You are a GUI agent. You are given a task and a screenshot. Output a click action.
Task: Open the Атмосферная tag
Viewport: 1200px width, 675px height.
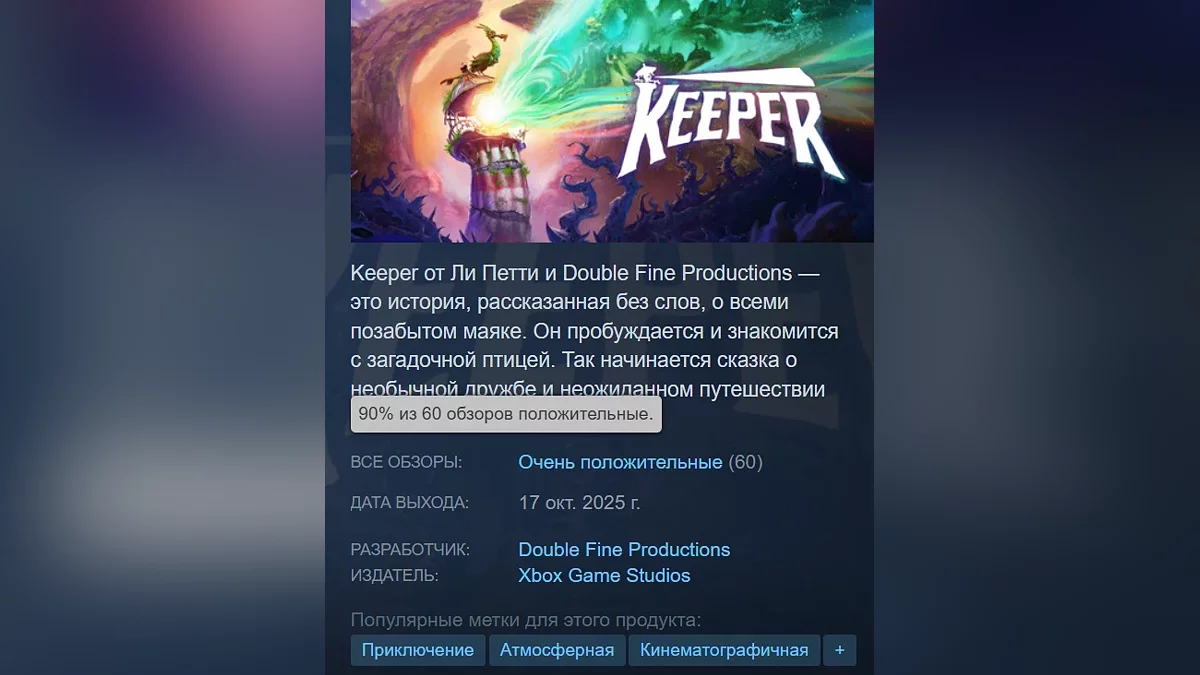coord(557,650)
